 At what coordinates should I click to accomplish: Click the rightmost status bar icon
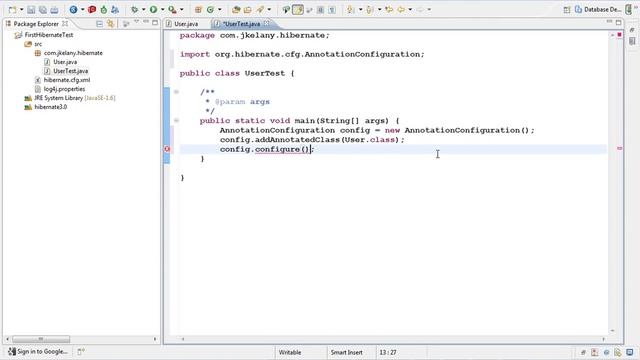[630, 352]
